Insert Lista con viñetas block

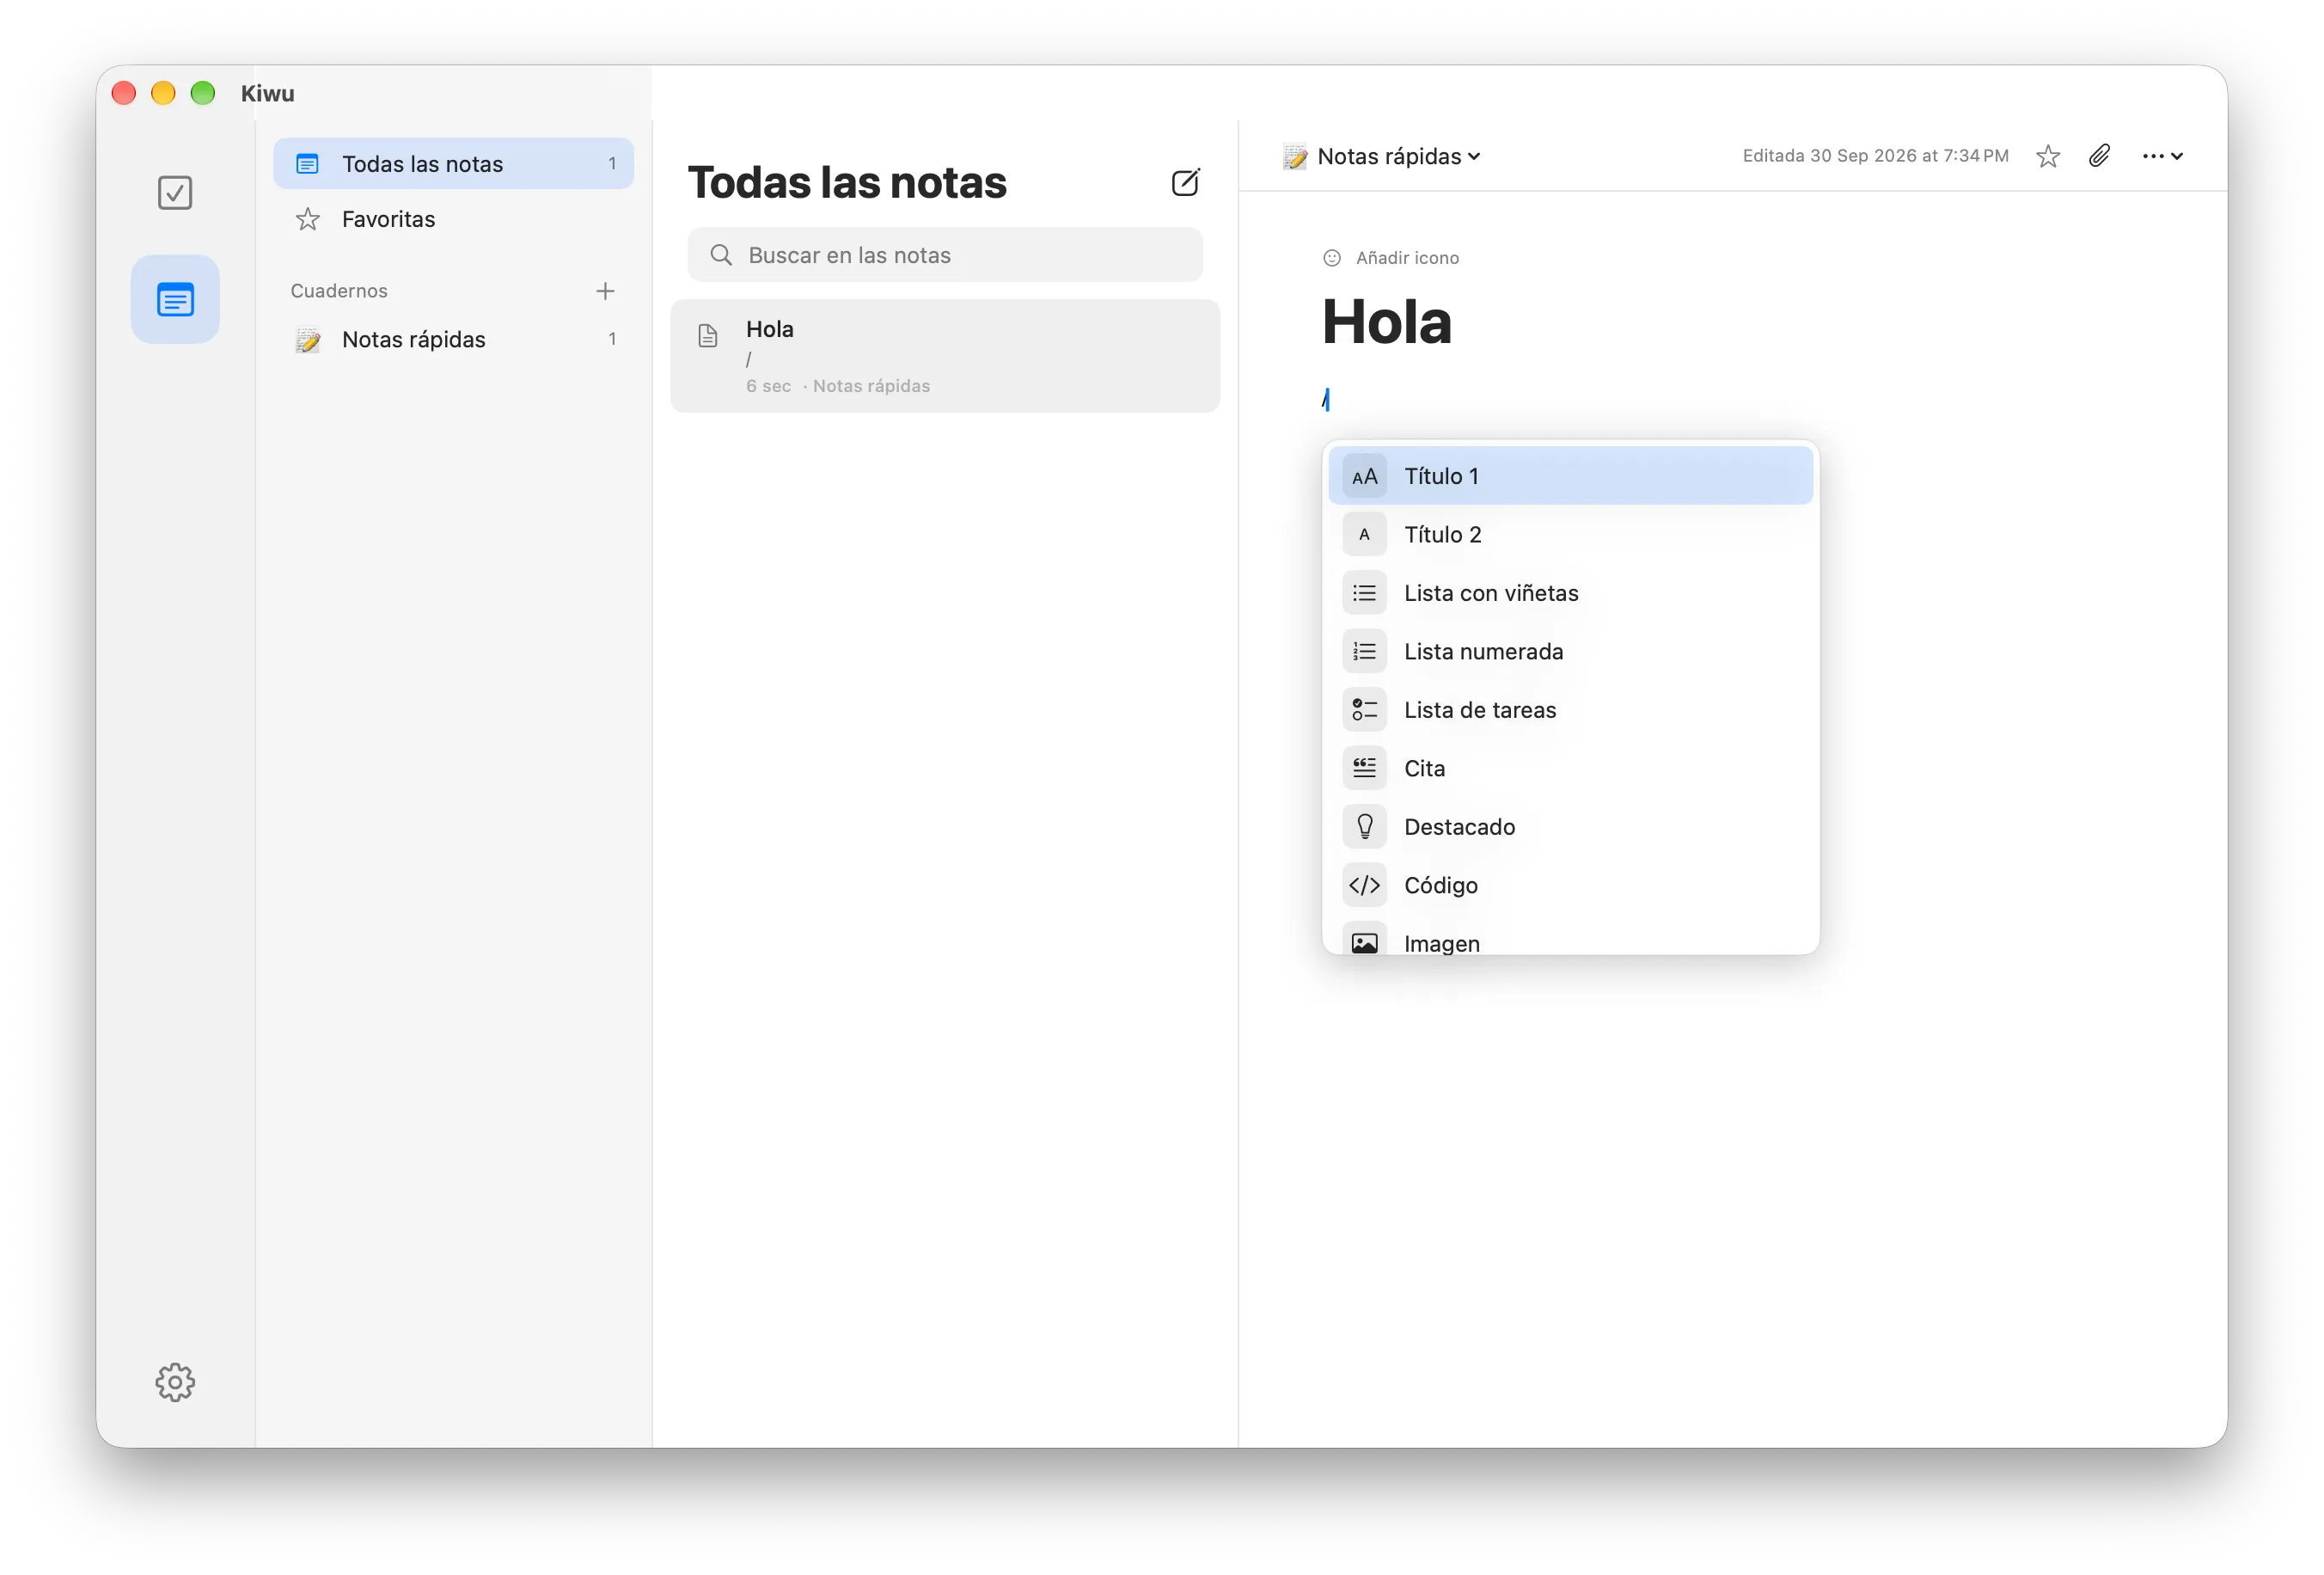(1570, 593)
